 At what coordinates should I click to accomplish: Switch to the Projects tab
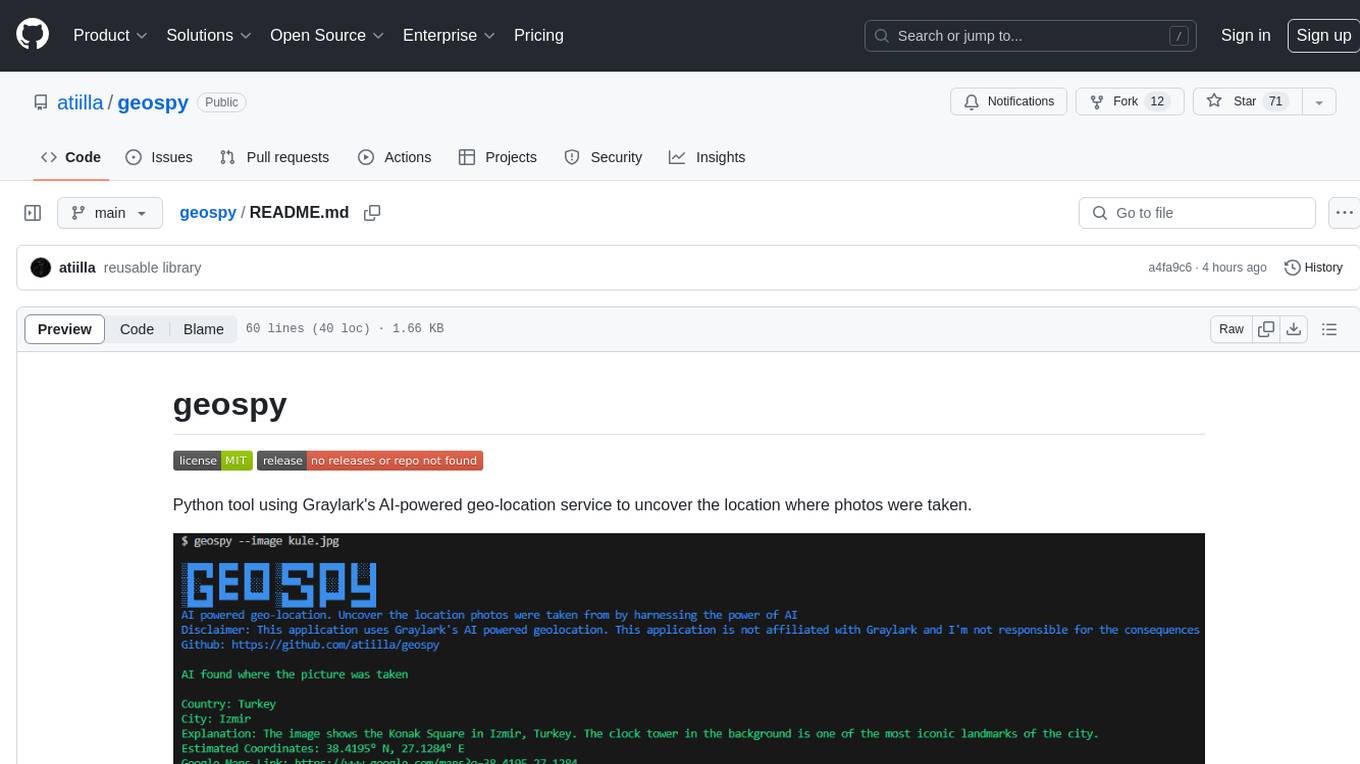click(x=497, y=157)
